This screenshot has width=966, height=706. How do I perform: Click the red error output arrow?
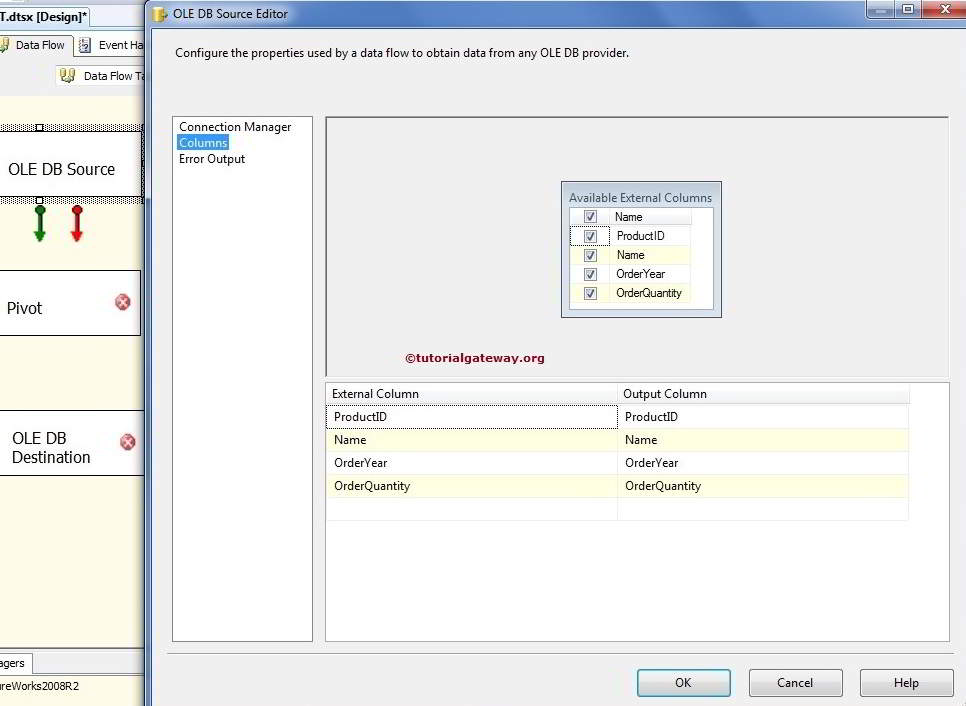77,222
